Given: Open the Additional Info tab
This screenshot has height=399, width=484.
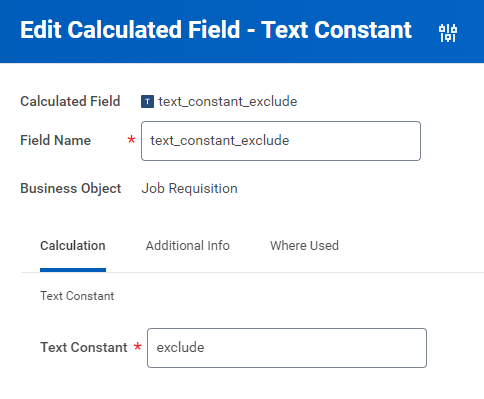Looking at the screenshot, I should pos(187,246).
